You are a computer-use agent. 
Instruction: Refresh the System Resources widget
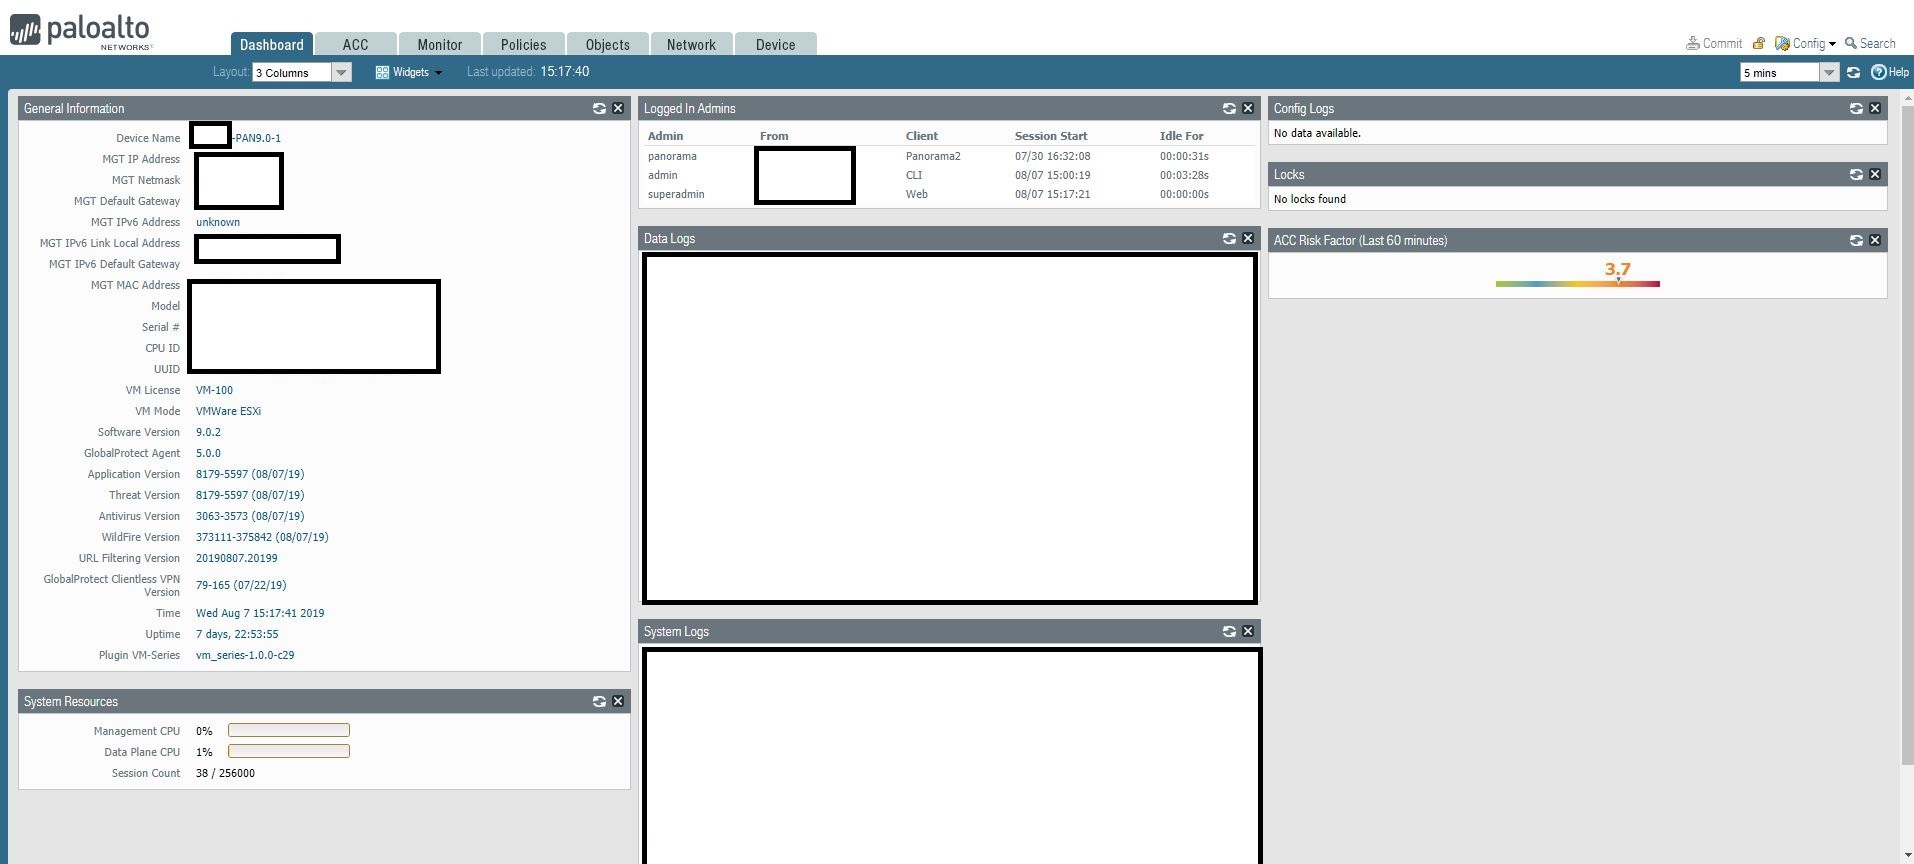tap(599, 701)
